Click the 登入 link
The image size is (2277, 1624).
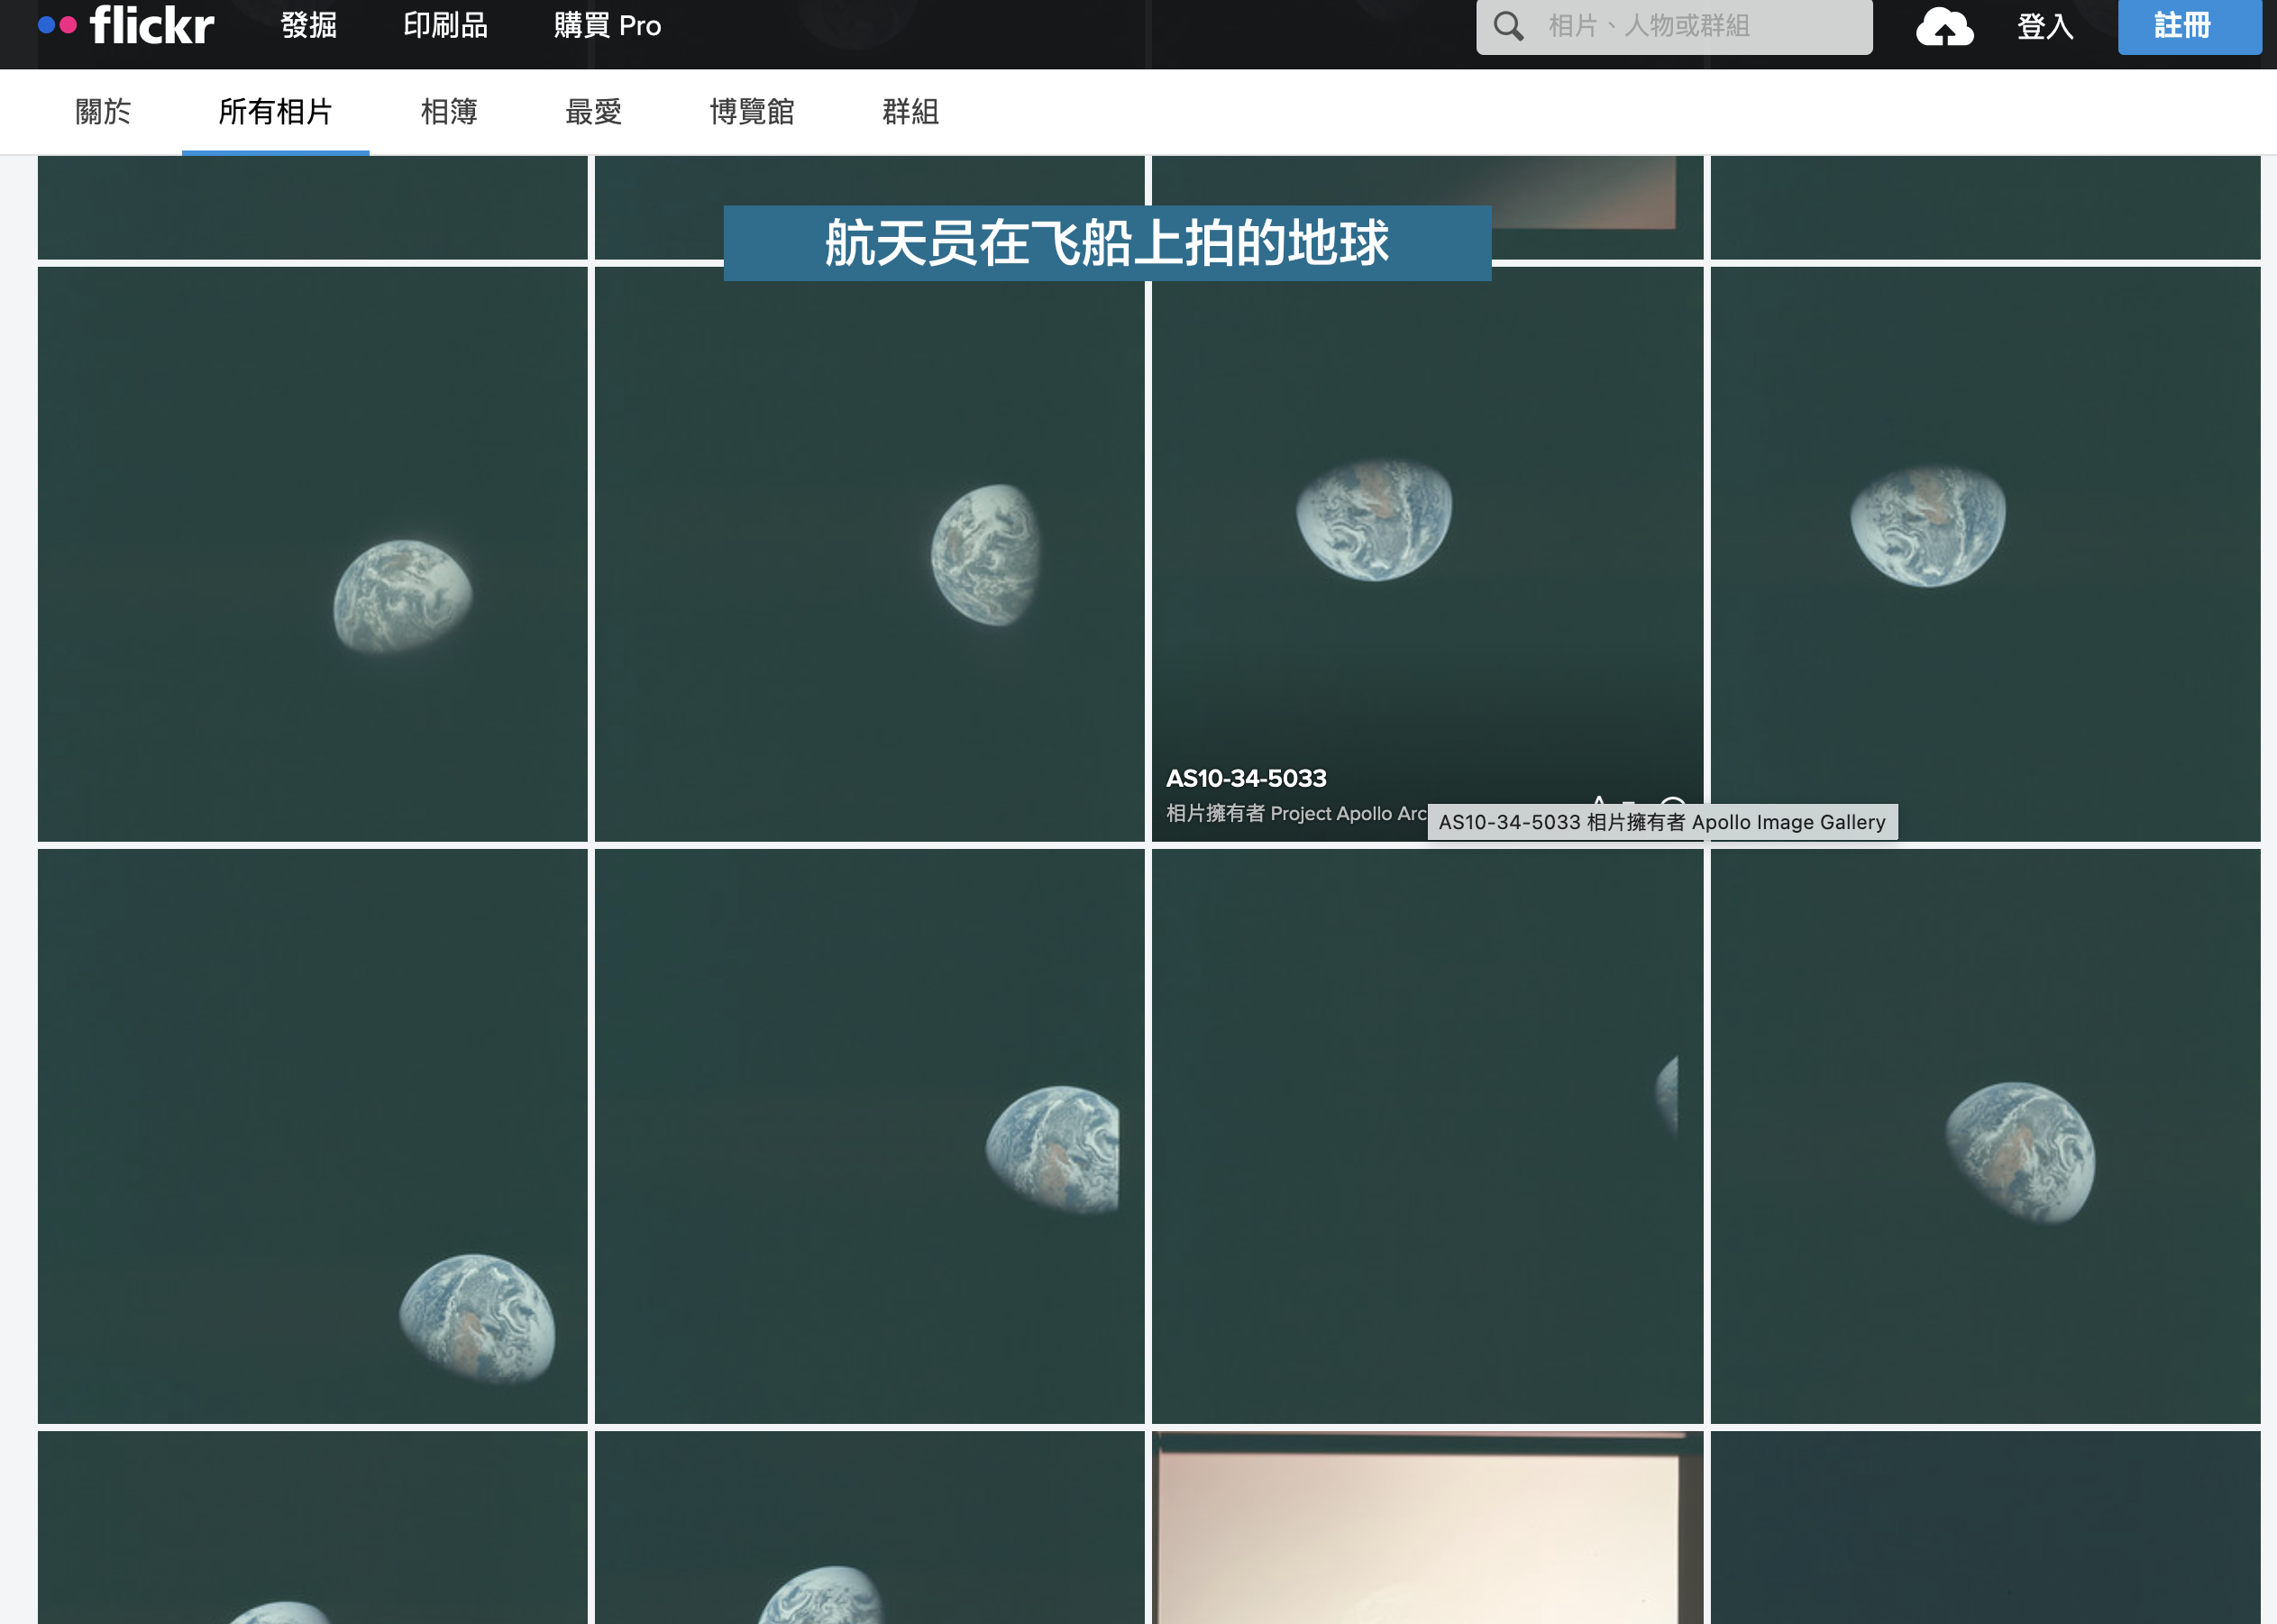pyautogui.click(x=2045, y=26)
